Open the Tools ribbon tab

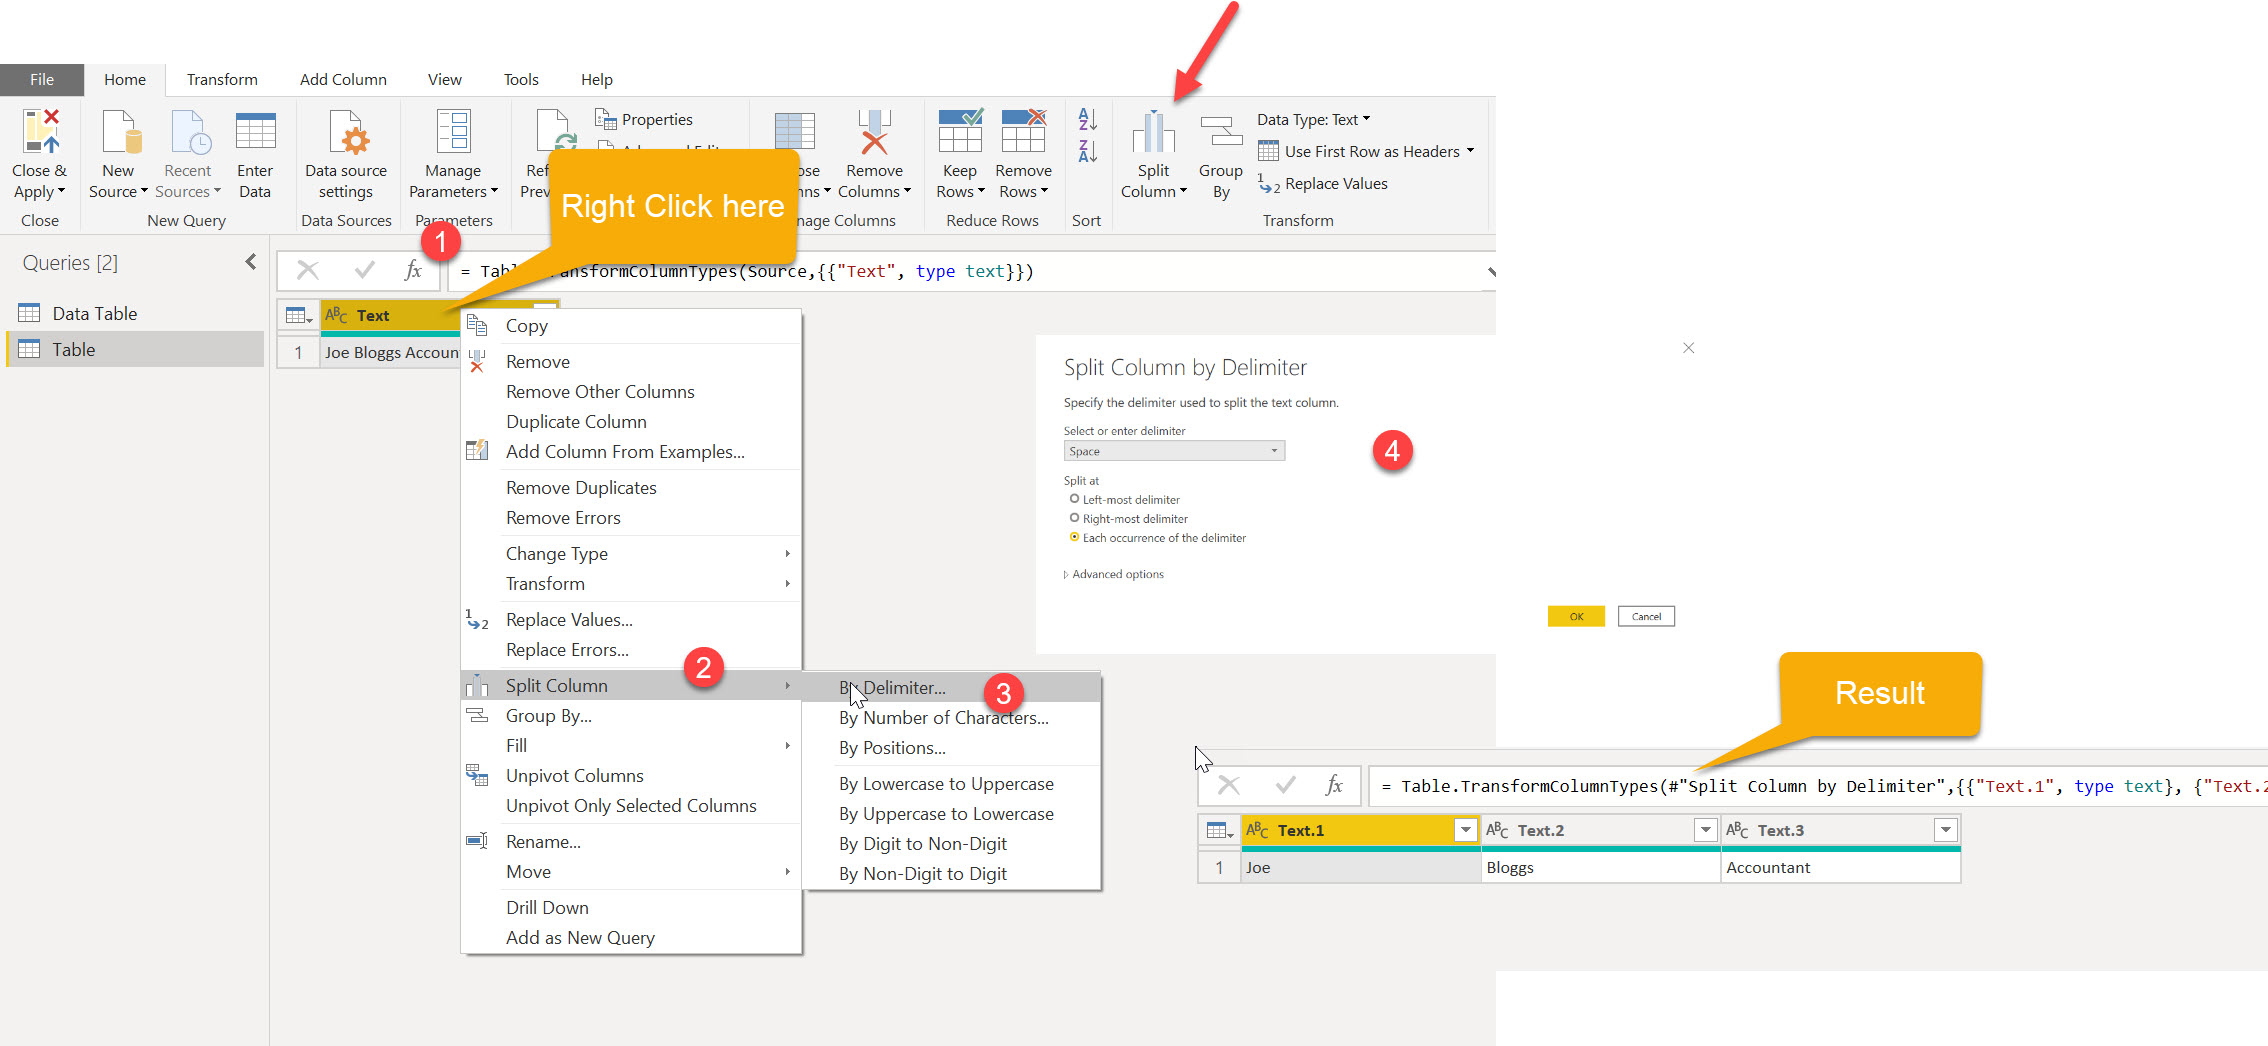(521, 80)
